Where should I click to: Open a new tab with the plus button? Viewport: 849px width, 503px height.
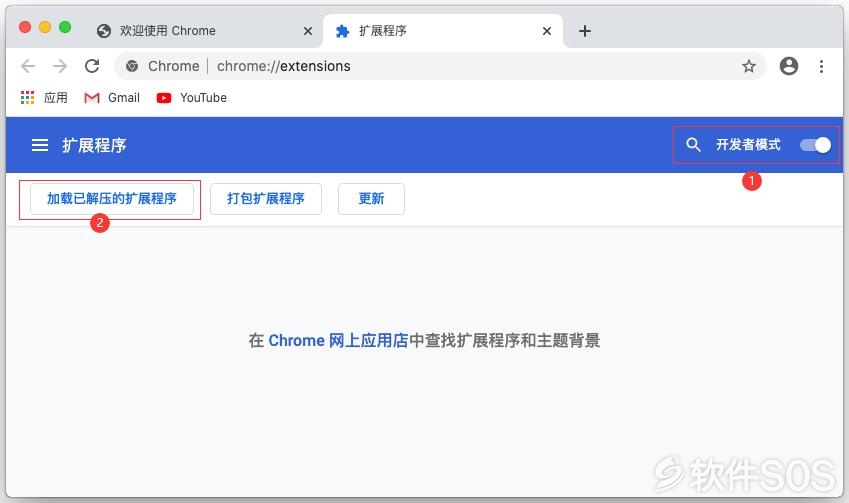tap(584, 31)
